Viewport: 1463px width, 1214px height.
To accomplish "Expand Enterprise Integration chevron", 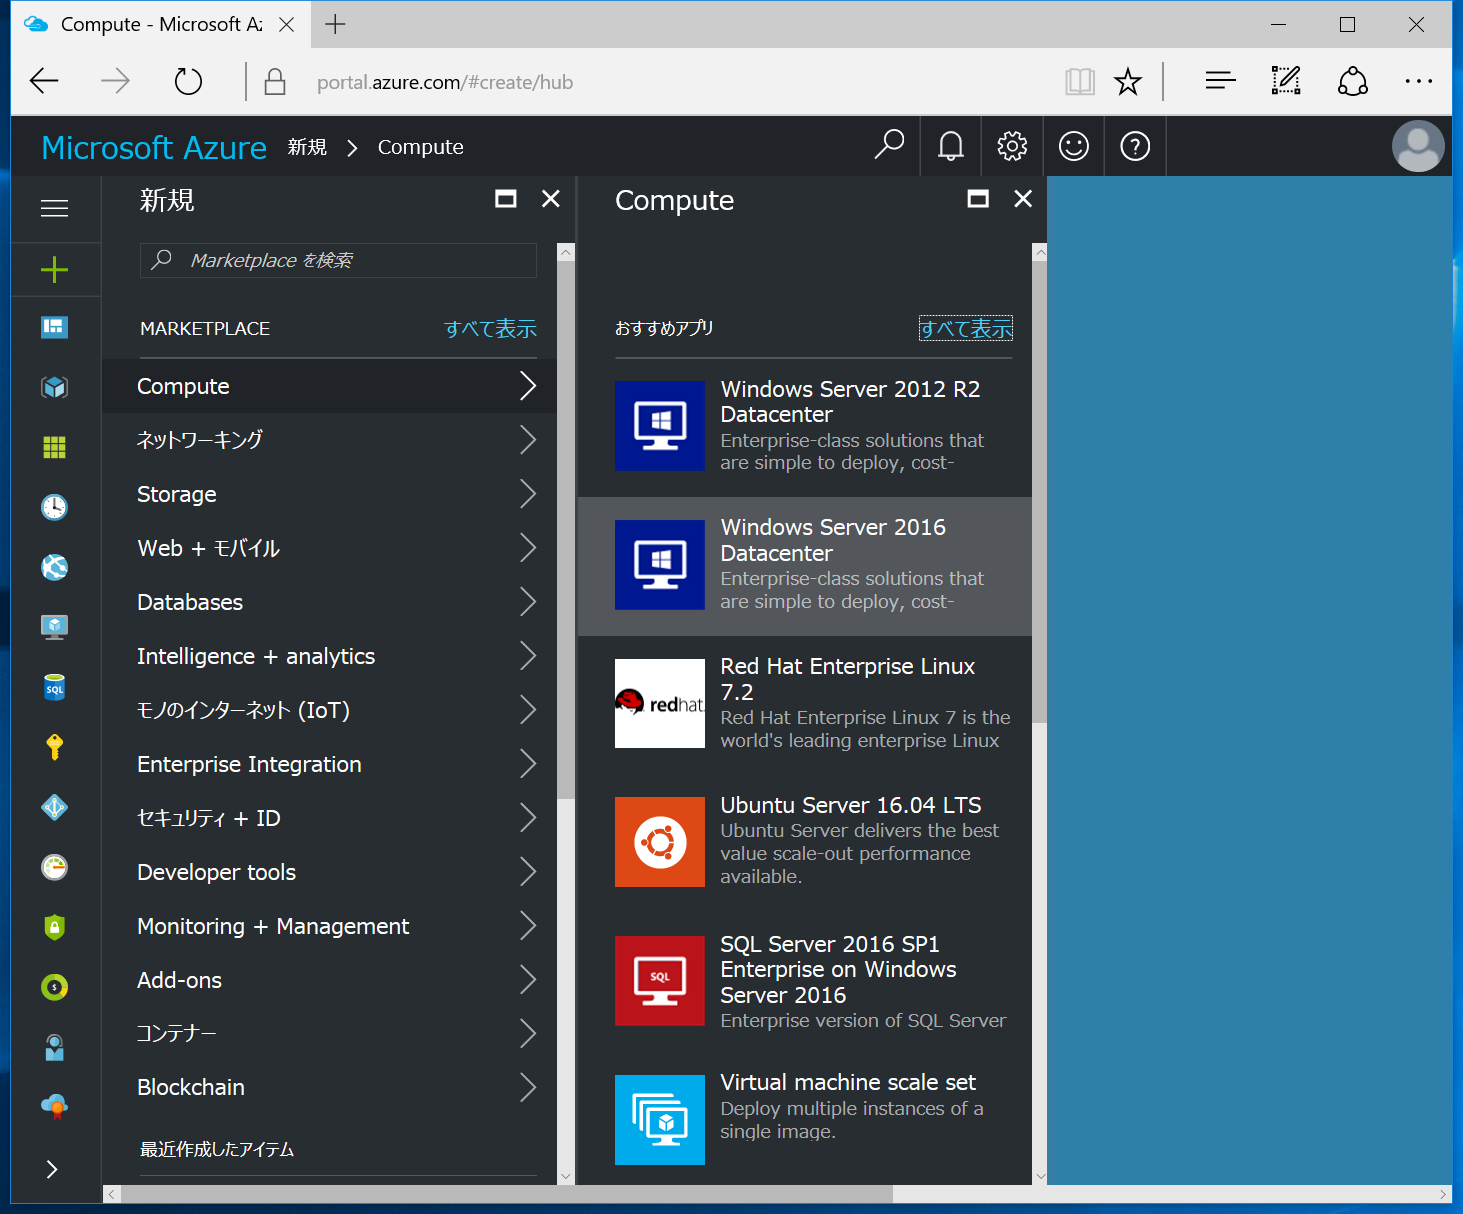I will 528,764.
